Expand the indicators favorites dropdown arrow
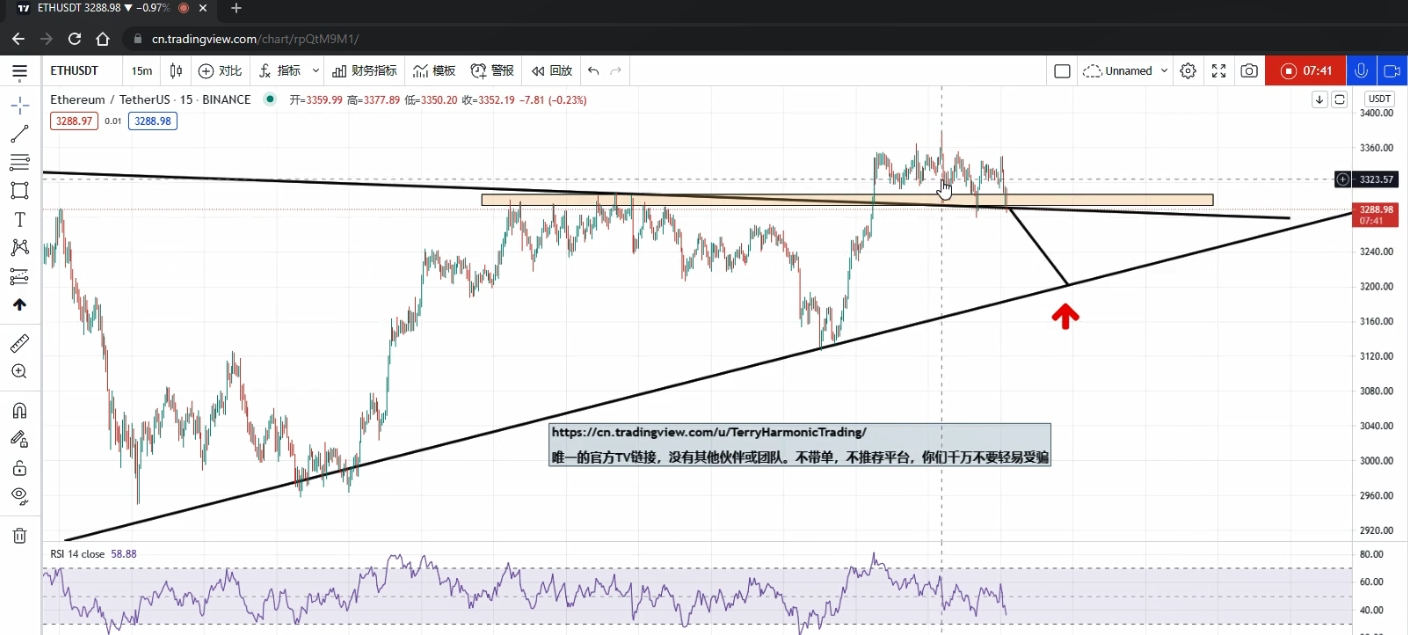The width and height of the screenshot is (1408, 635). [316, 71]
